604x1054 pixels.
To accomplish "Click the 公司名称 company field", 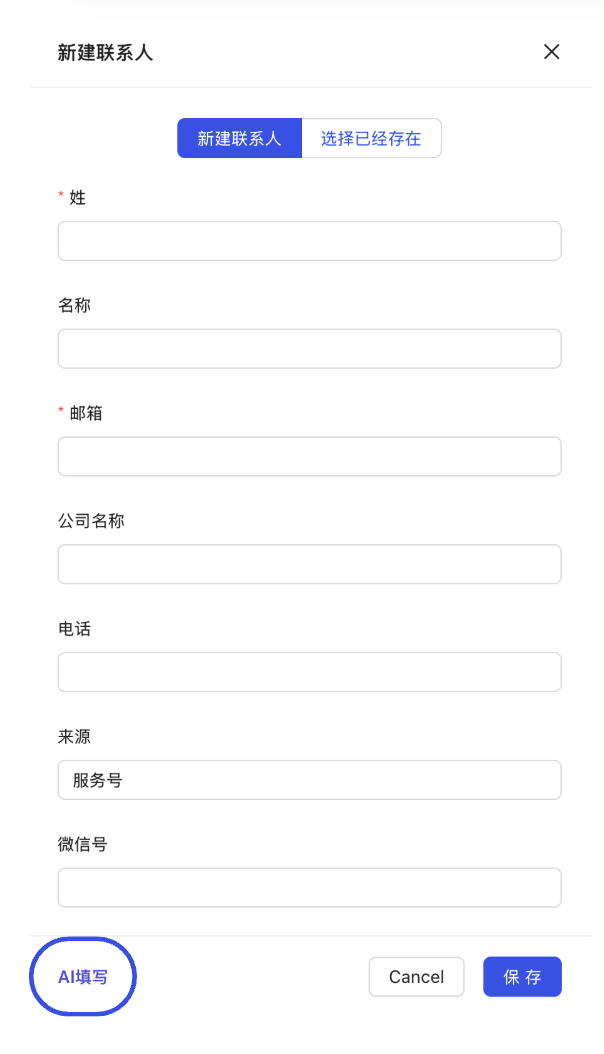I will point(309,564).
